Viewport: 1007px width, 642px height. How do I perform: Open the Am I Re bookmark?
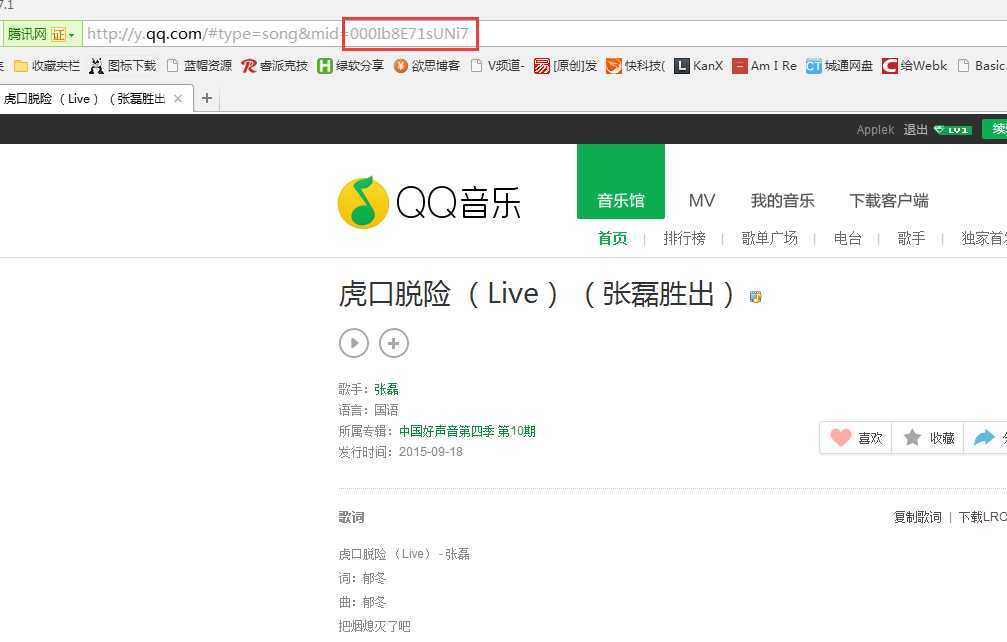tap(765, 65)
